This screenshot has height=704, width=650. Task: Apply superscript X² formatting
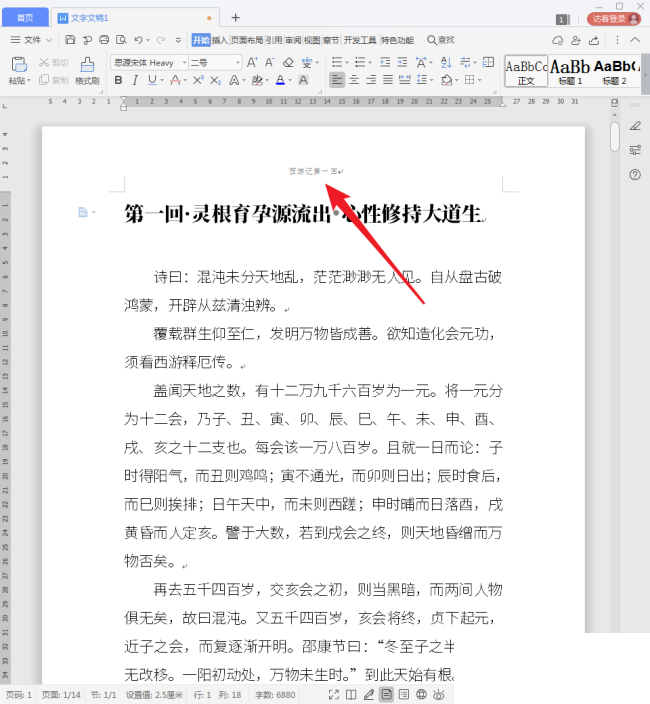[x=198, y=80]
